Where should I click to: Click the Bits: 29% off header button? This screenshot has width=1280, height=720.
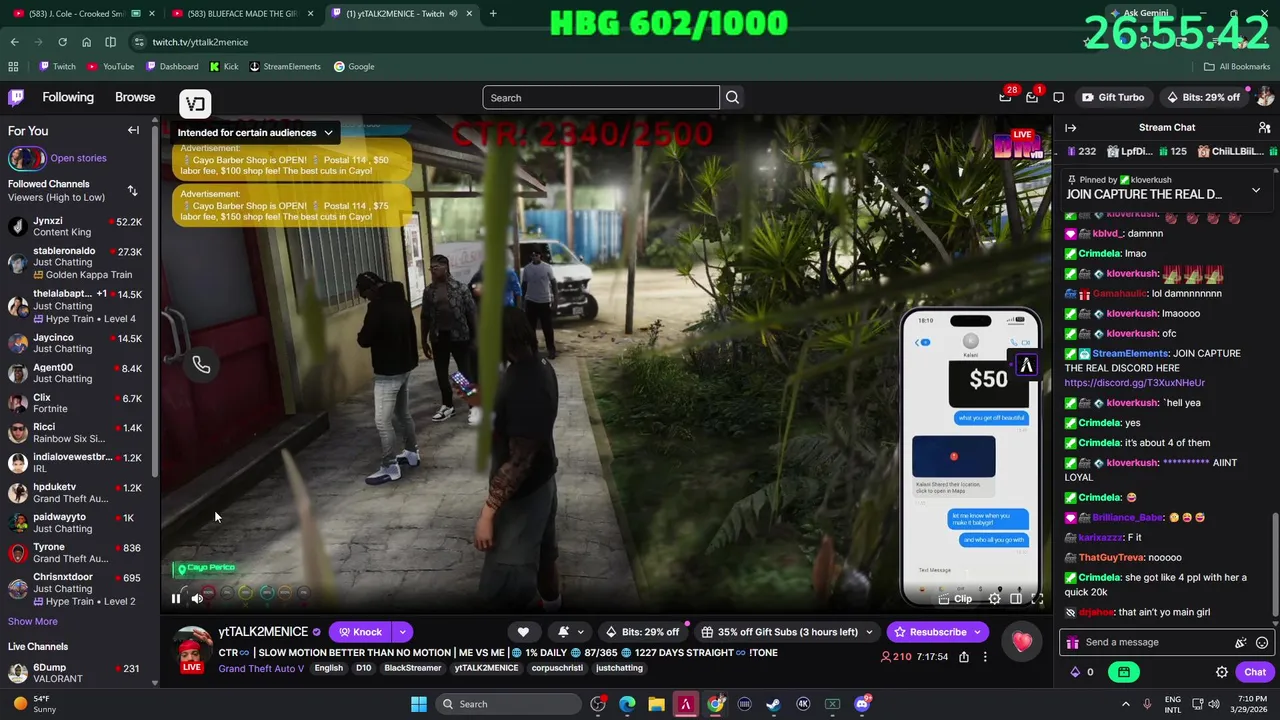(1203, 97)
